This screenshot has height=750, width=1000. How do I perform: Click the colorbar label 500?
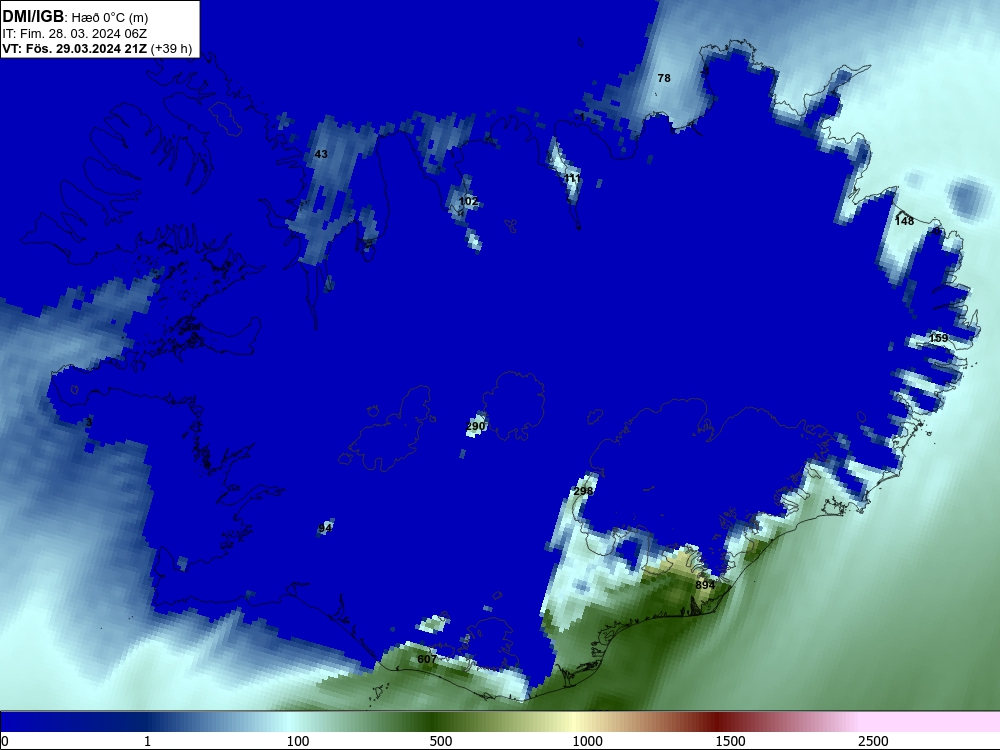(441, 741)
